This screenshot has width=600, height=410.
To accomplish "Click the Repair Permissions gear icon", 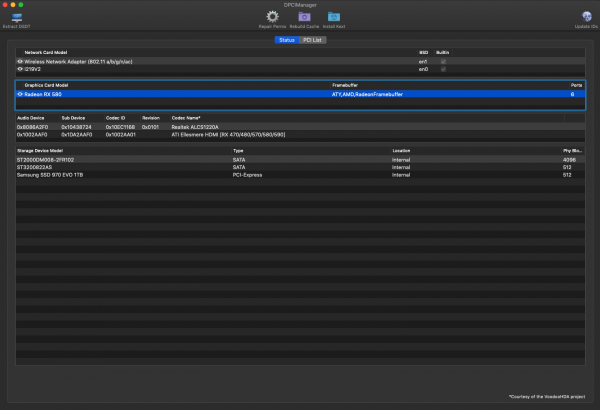I will (272, 16).
